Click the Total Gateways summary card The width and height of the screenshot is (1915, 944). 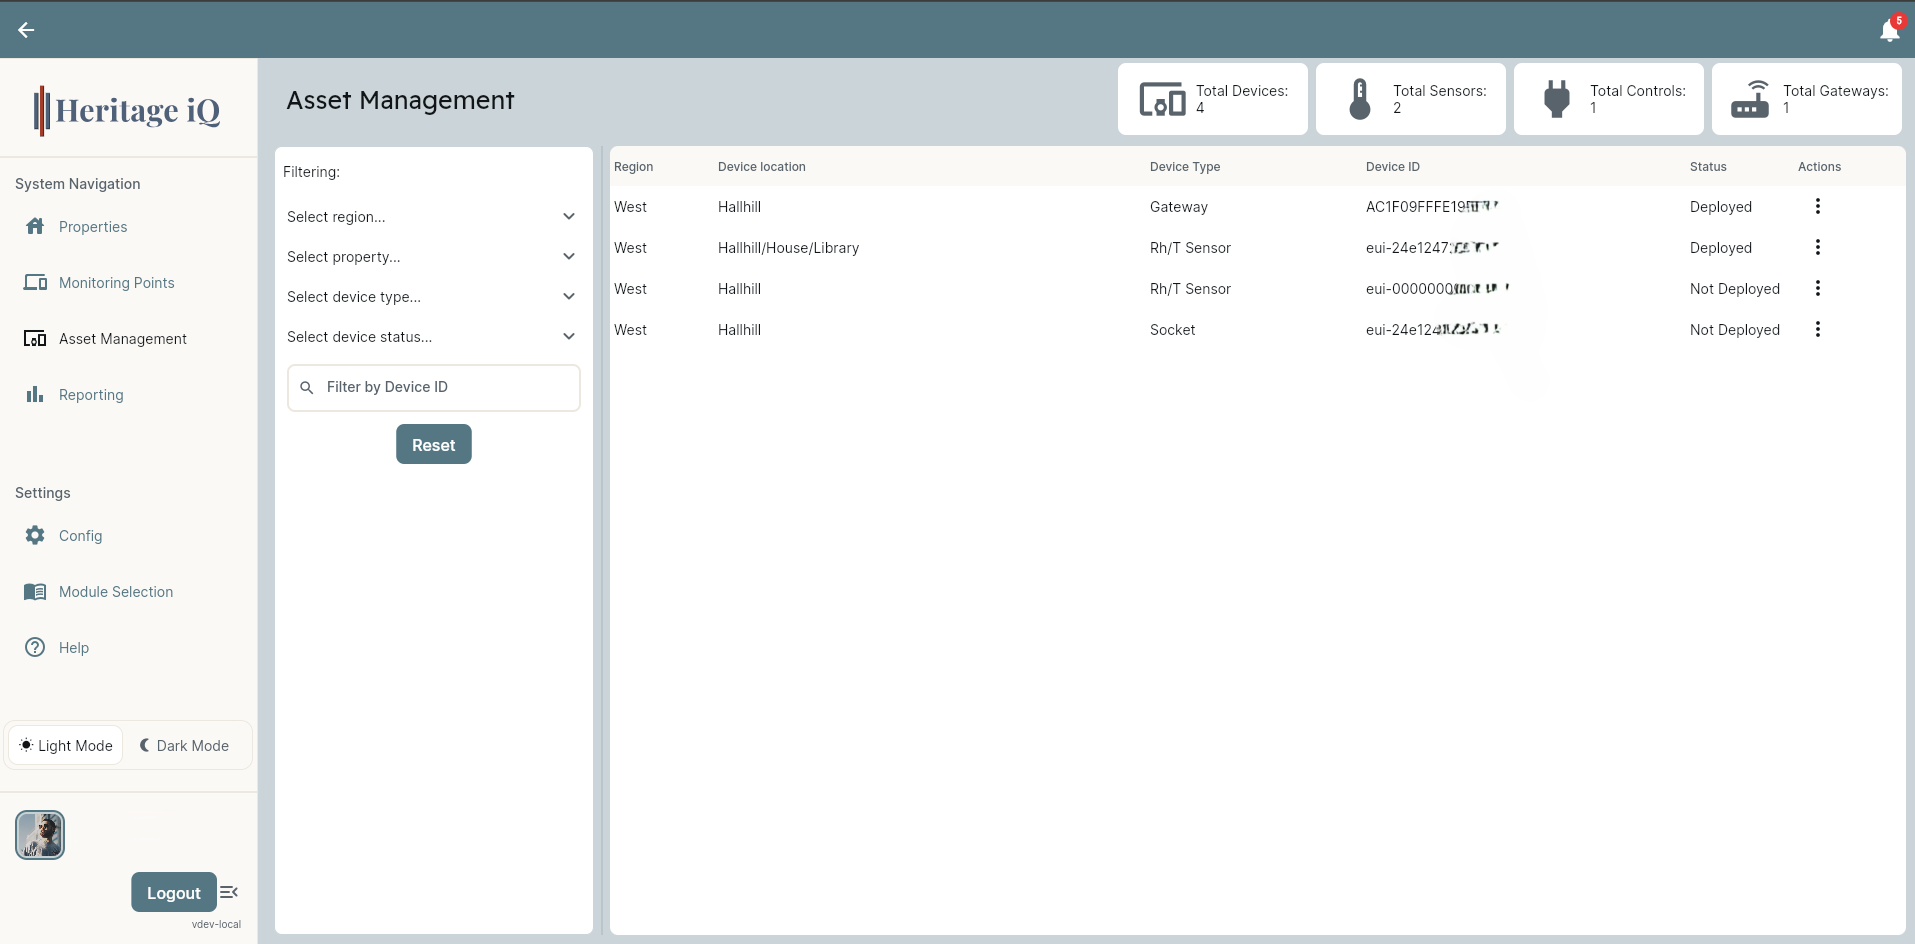1807,99
